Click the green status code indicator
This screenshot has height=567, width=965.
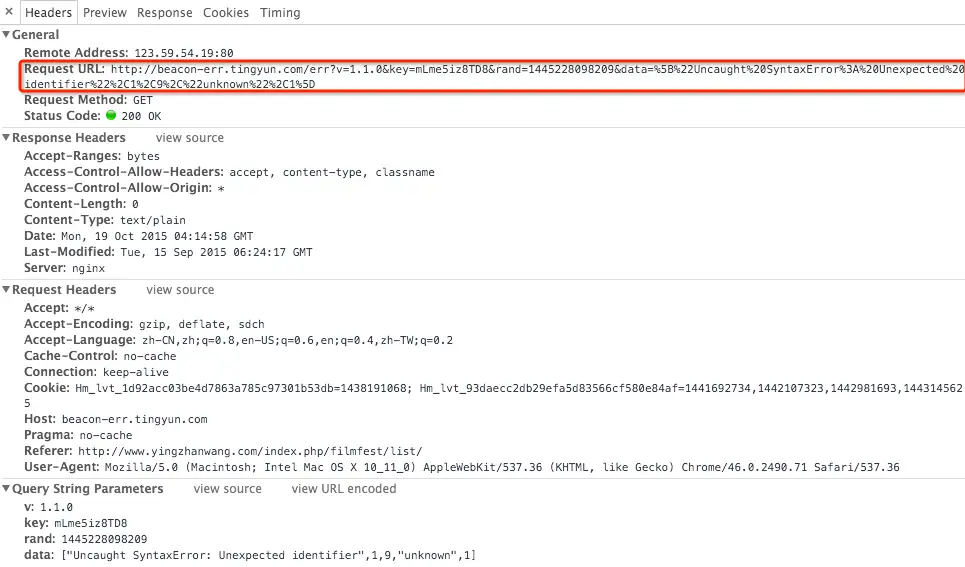111,116
